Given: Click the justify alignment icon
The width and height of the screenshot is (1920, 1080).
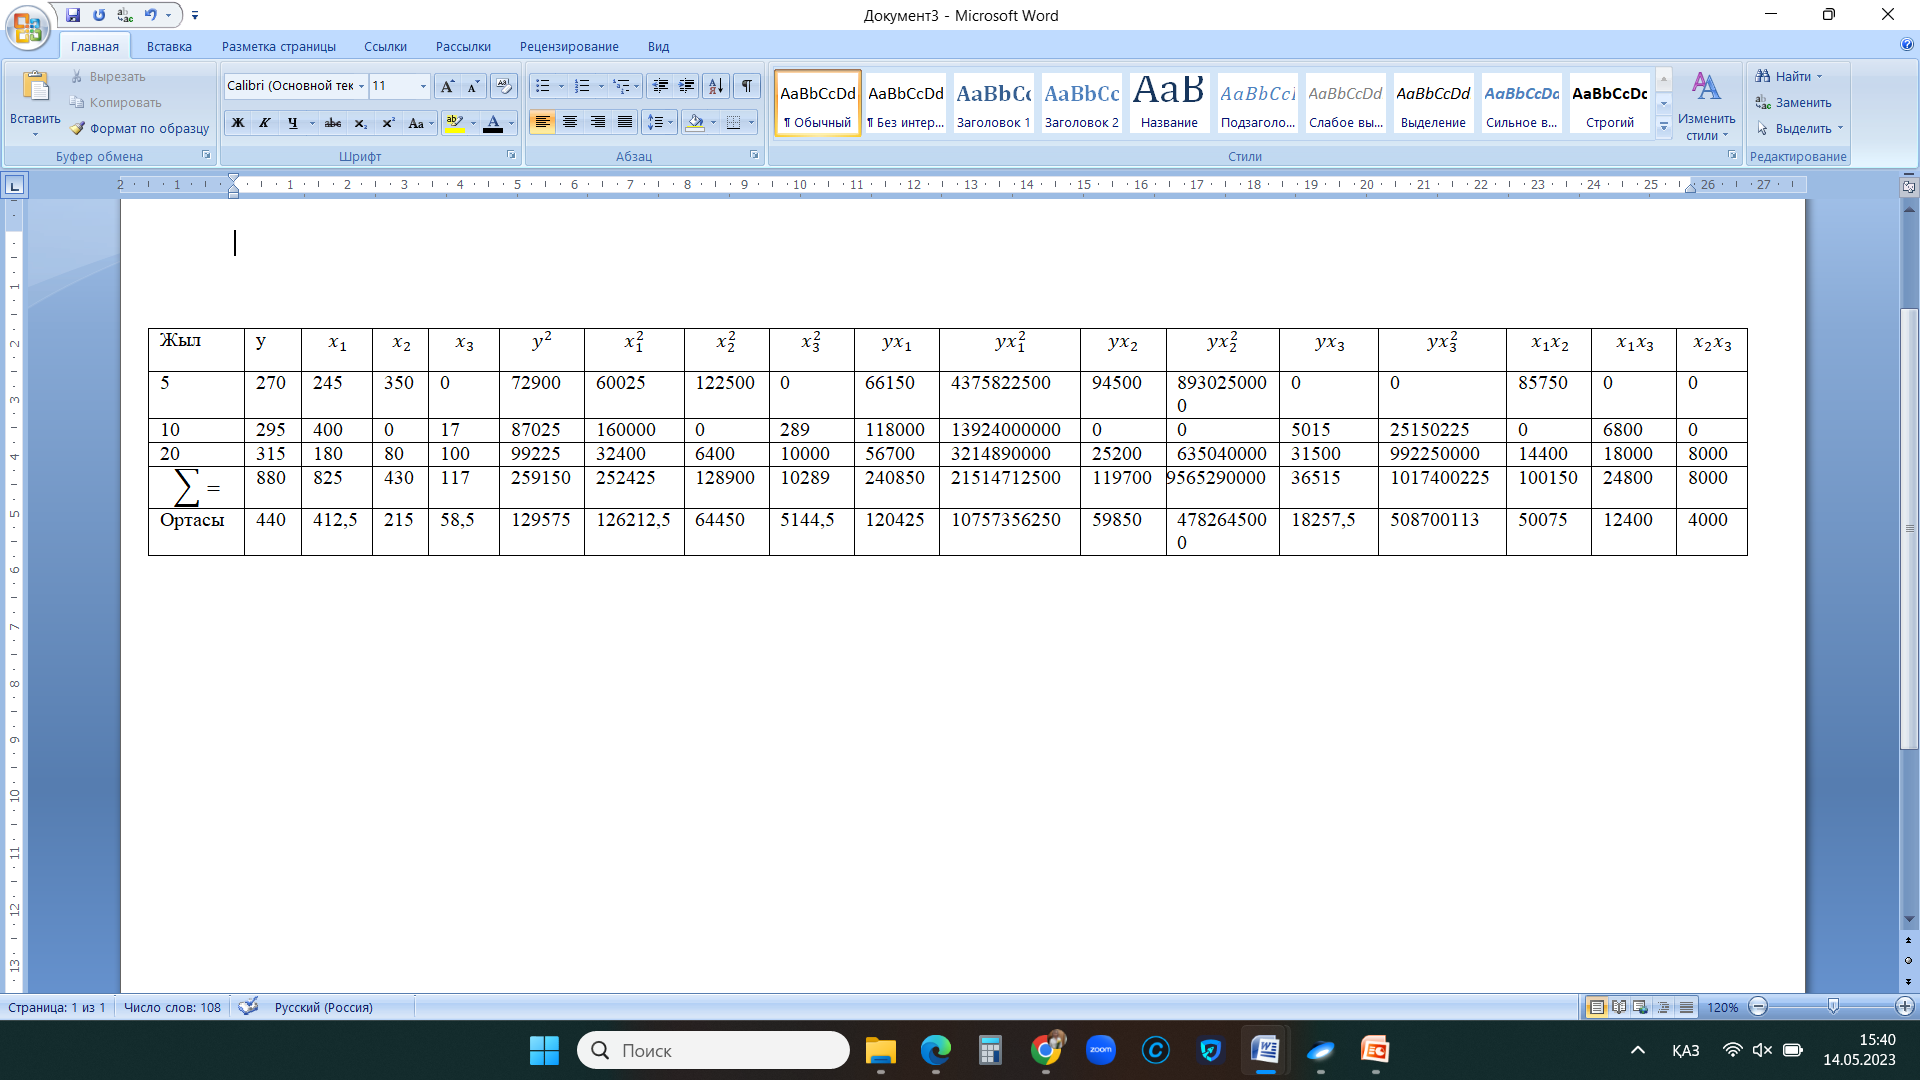Looking at the screenshot, I should click(625, 122).
